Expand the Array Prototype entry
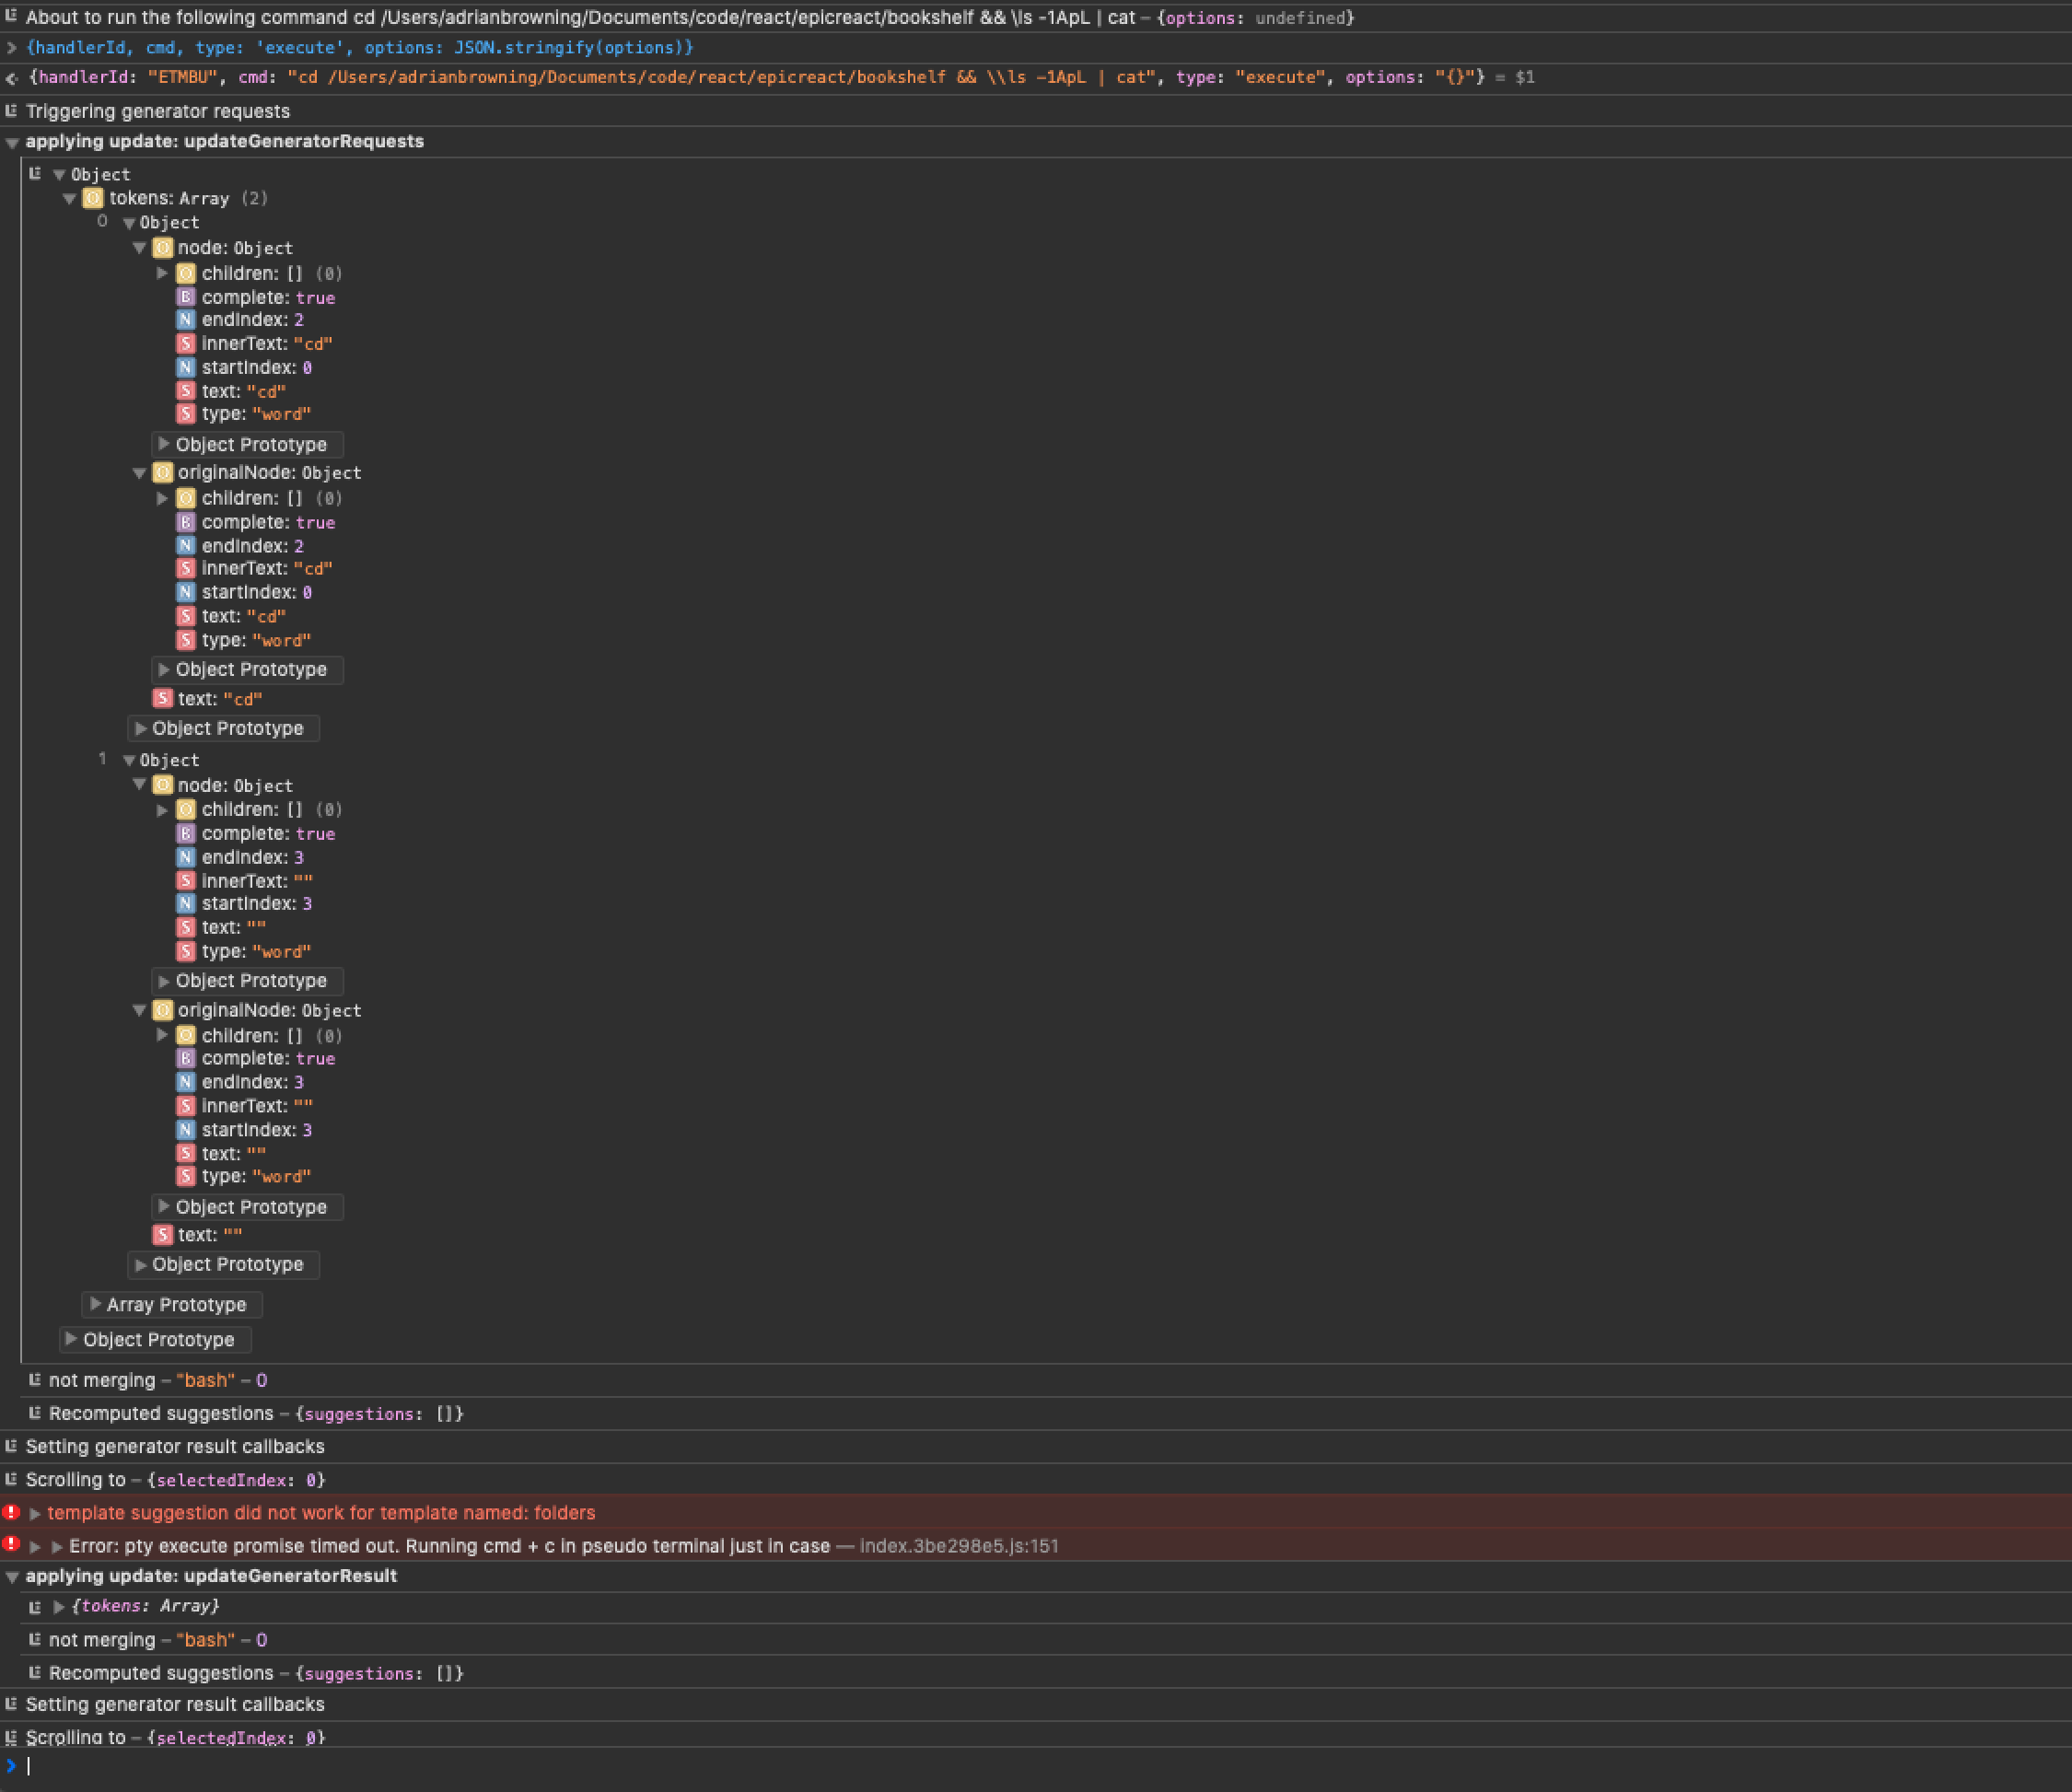The width and height of the screenshot is (2072, 1792). (x=95, y=1304)
